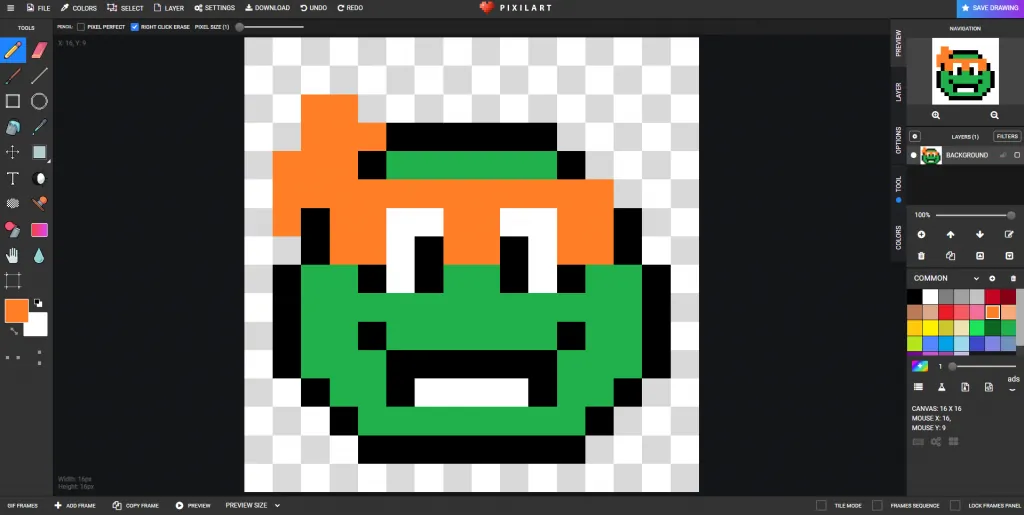Image resolution: width=1024 pixels, height=515 pixels.
Task: Open the hamburger main menu
Action: 10,8
